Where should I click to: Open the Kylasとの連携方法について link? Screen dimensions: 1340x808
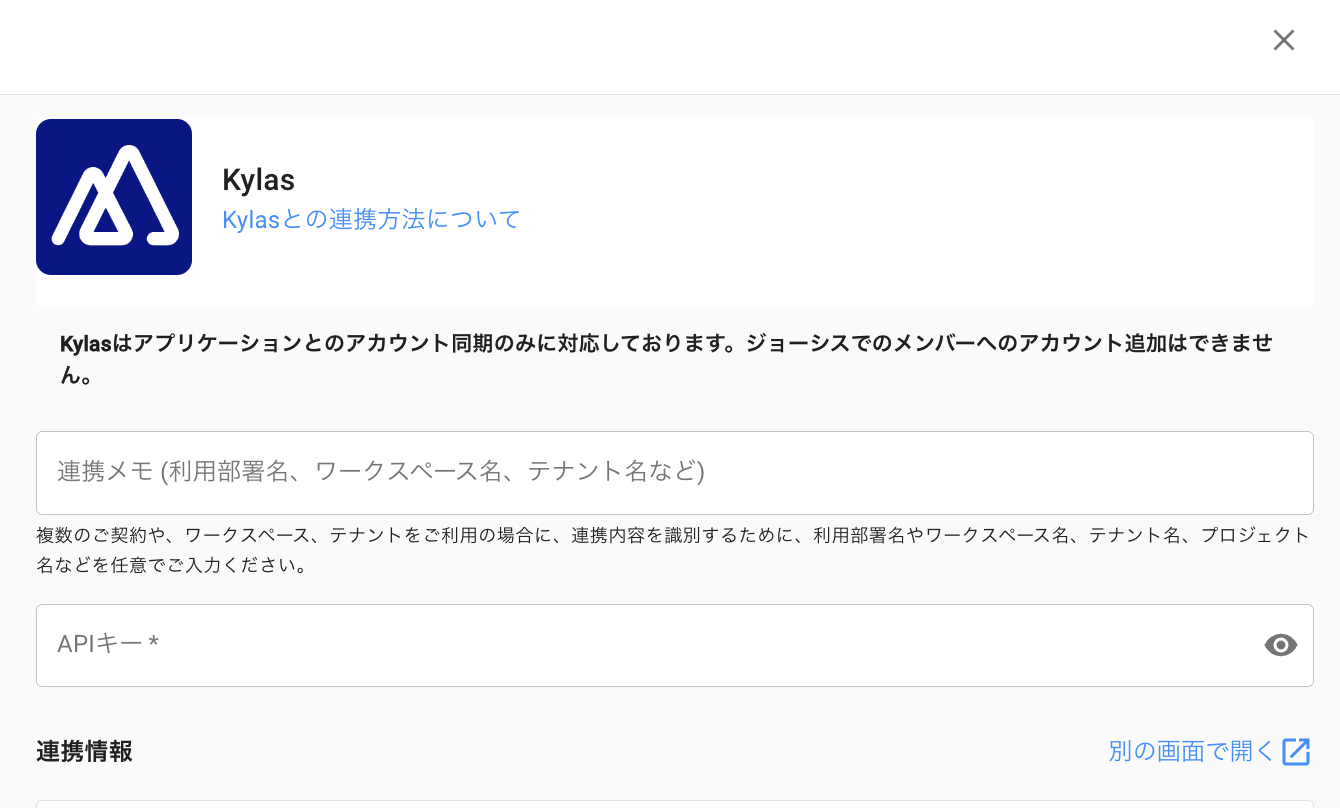pos(371,219)
